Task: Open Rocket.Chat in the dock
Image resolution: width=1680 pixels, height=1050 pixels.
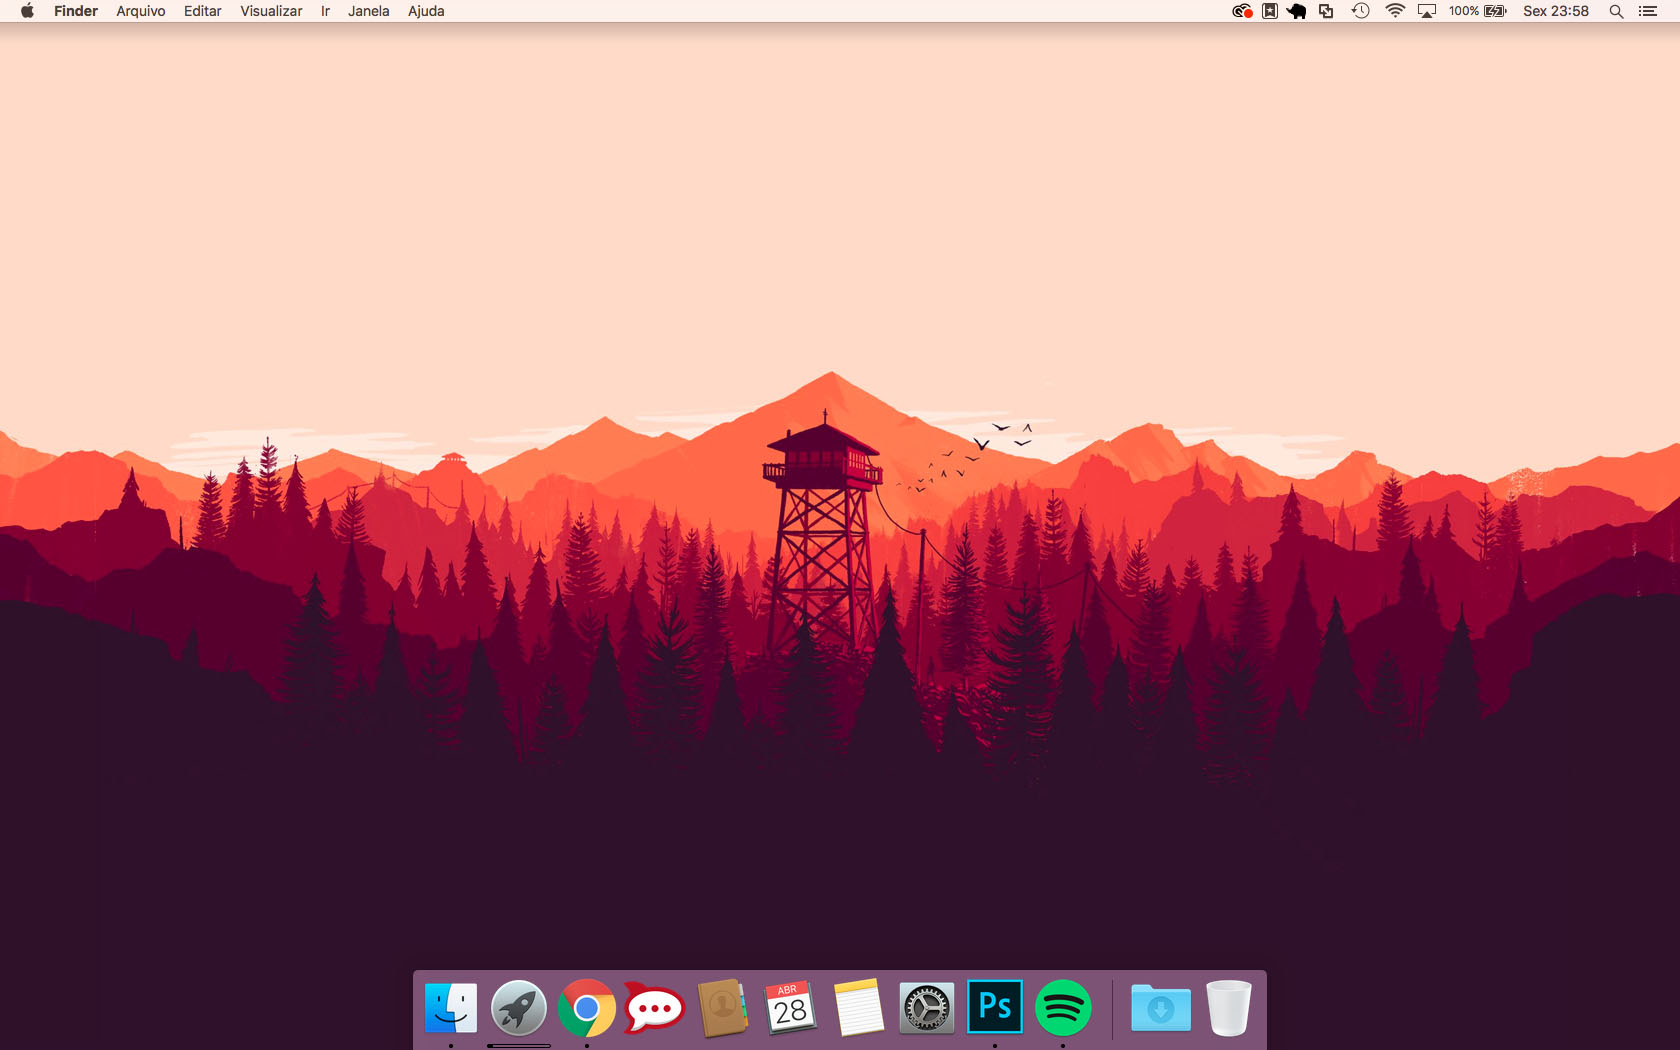Action: (654, 1008)
